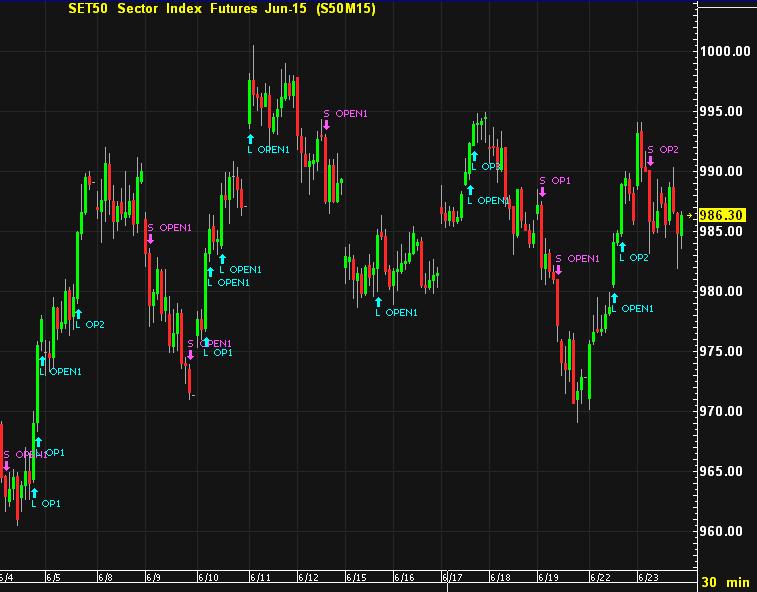This screenshot has width=757, height=592.
Task: Select the 6/10 date on time axis
Action: click(x=208, y=578)
